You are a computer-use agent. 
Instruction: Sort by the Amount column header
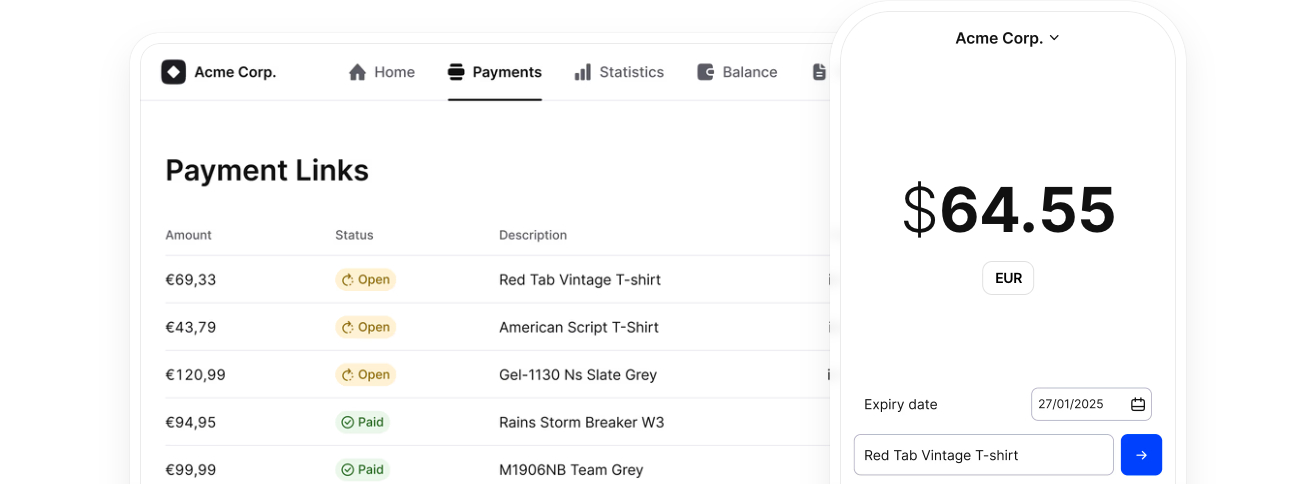pyautogui.click(x=188, y=235)
